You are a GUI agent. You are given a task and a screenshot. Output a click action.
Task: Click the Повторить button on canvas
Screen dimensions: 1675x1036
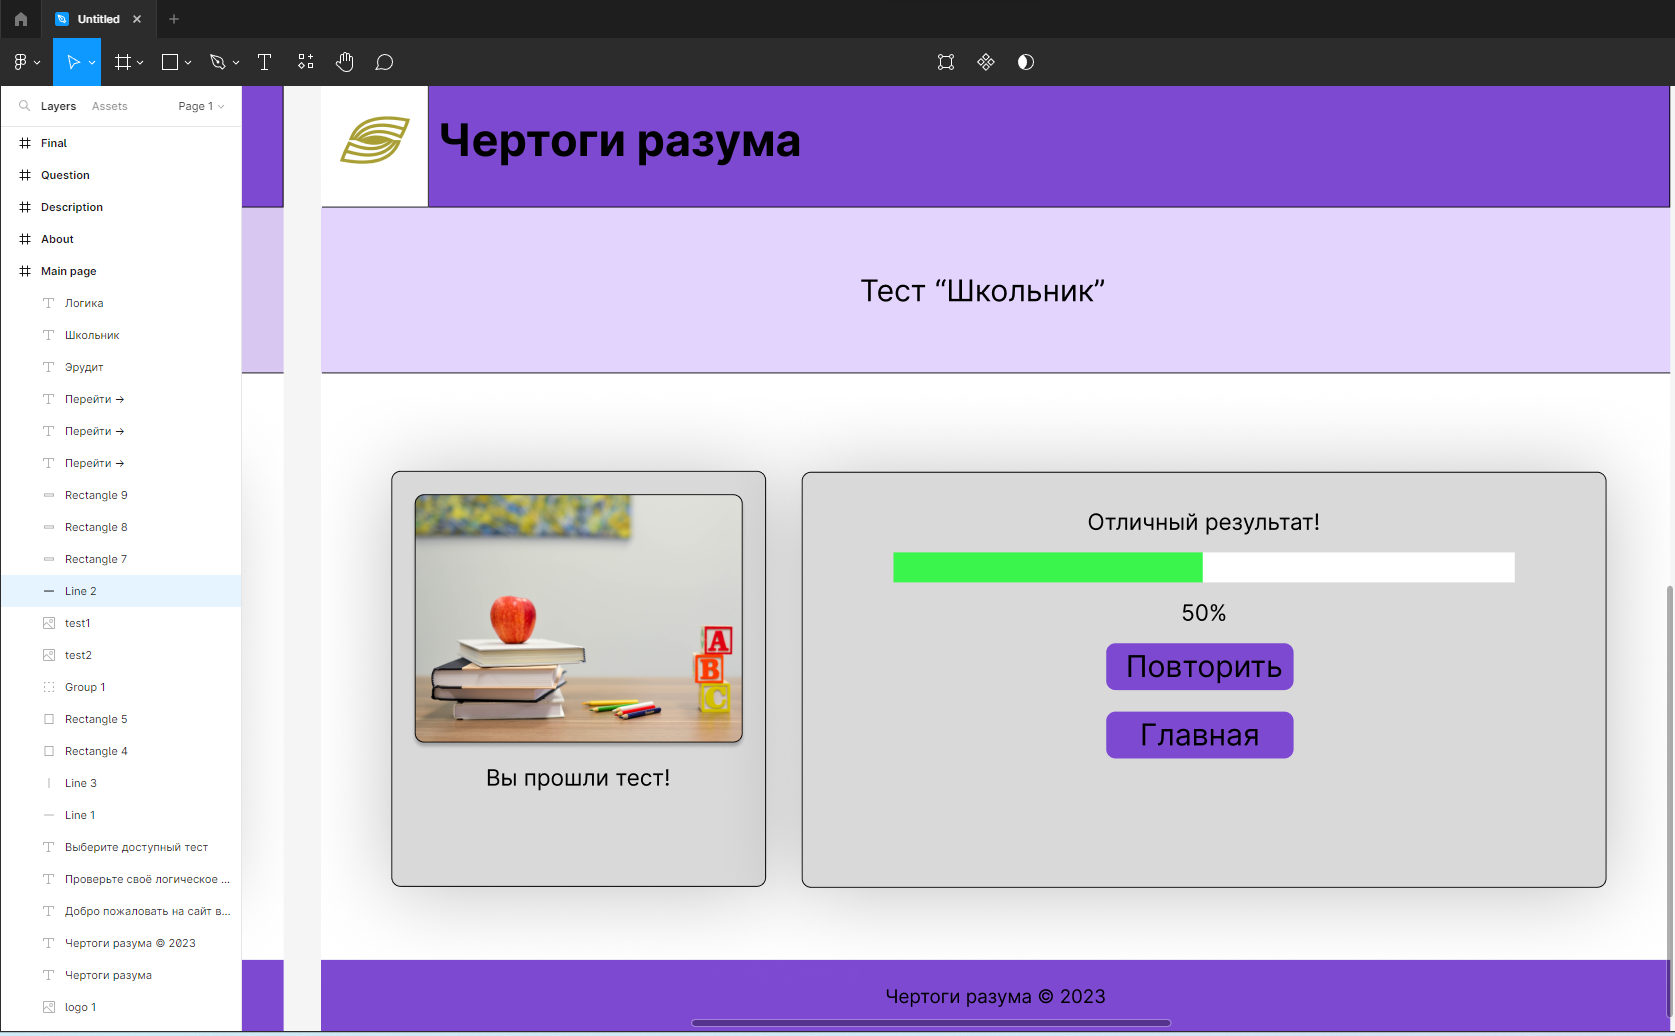pos(1200,667)
